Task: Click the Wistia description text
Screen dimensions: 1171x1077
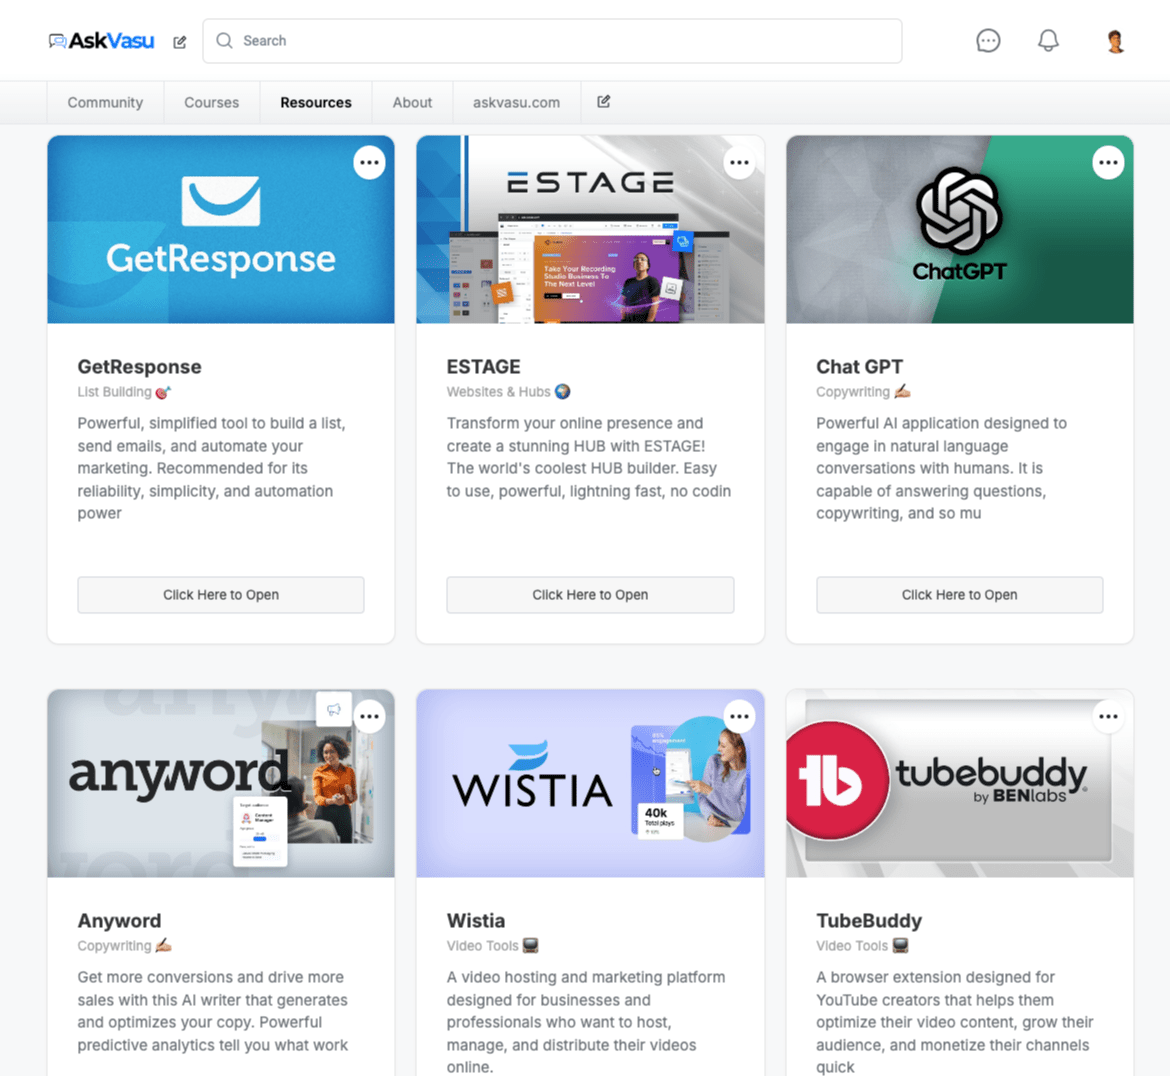Action: coord(586,1022)
